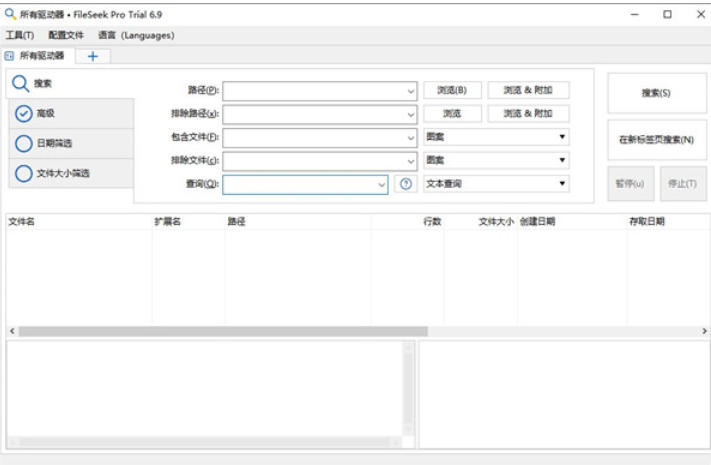Click 在新标签页搜索(N) button
711x465 pixels.
[657, 140]
